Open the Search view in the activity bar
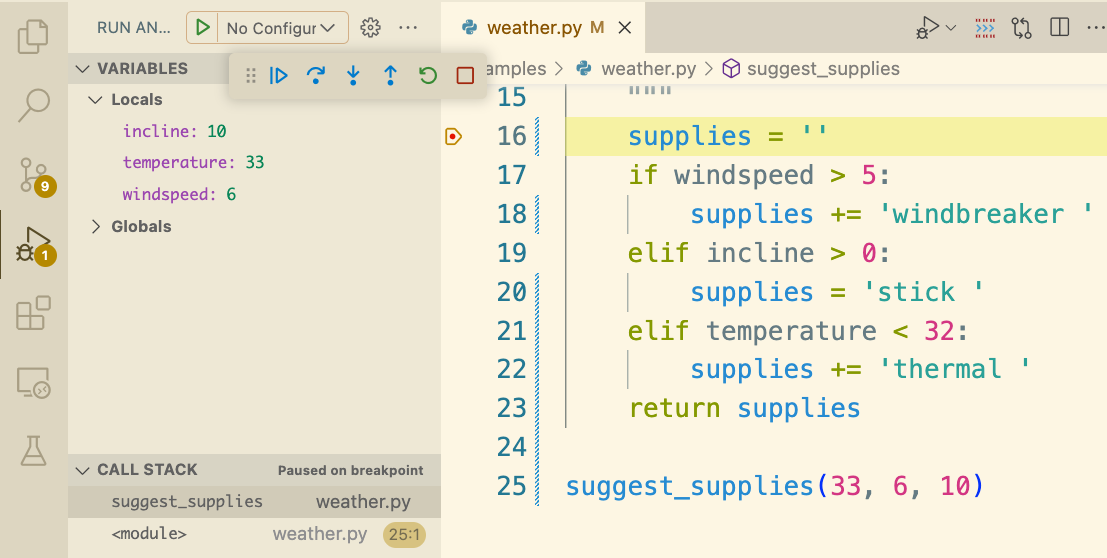The image size is (1107, 558). 33,105
